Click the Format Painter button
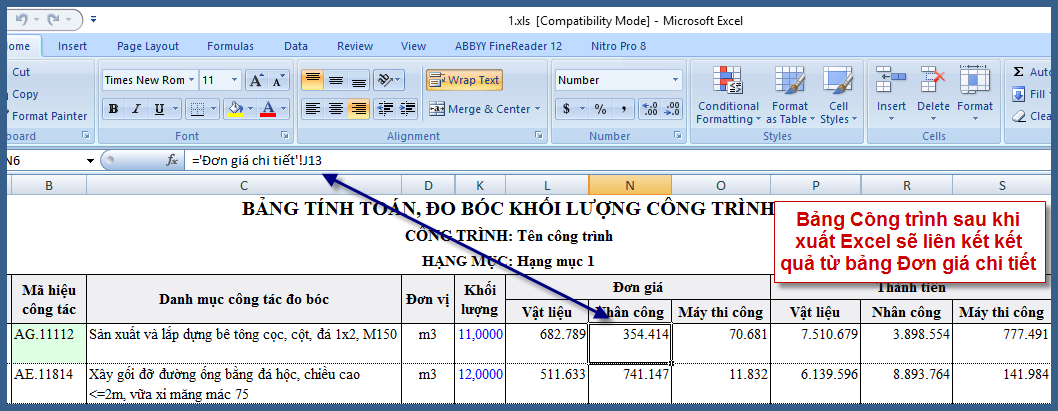Screen dimensions: 1058x411 tap(49, 116)
